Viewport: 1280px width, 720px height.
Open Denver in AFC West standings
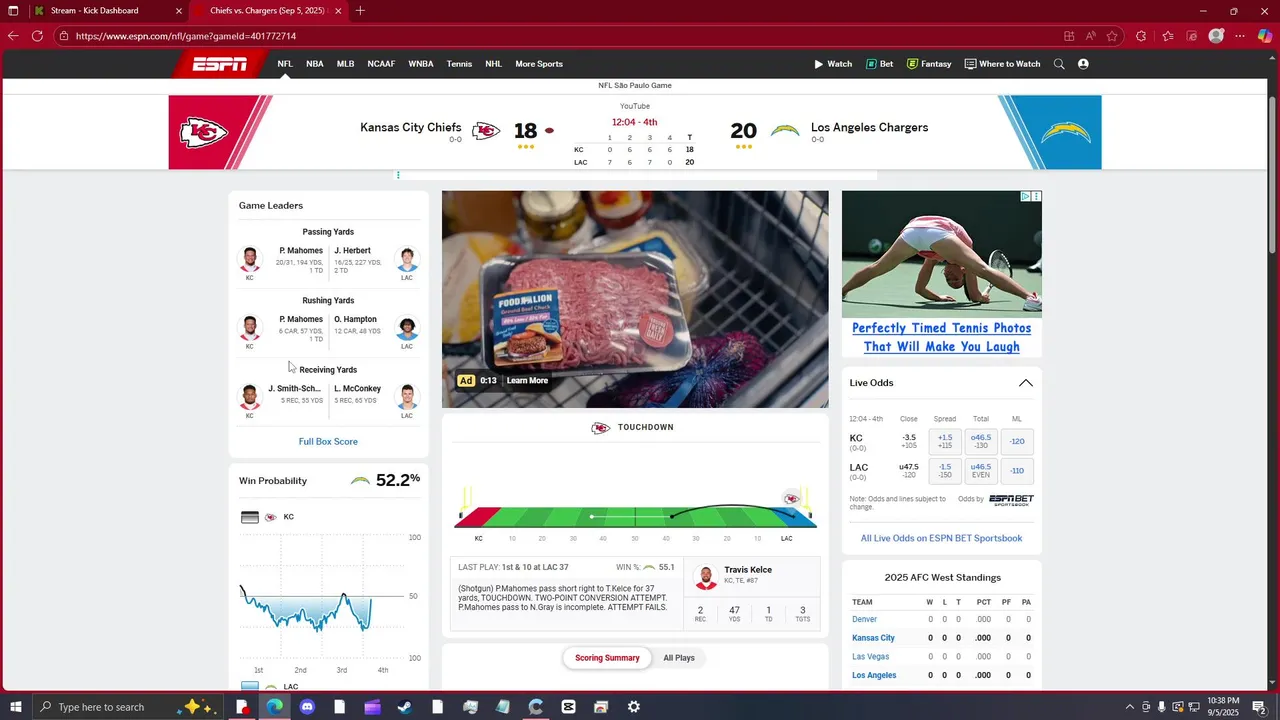pos(864,620)
